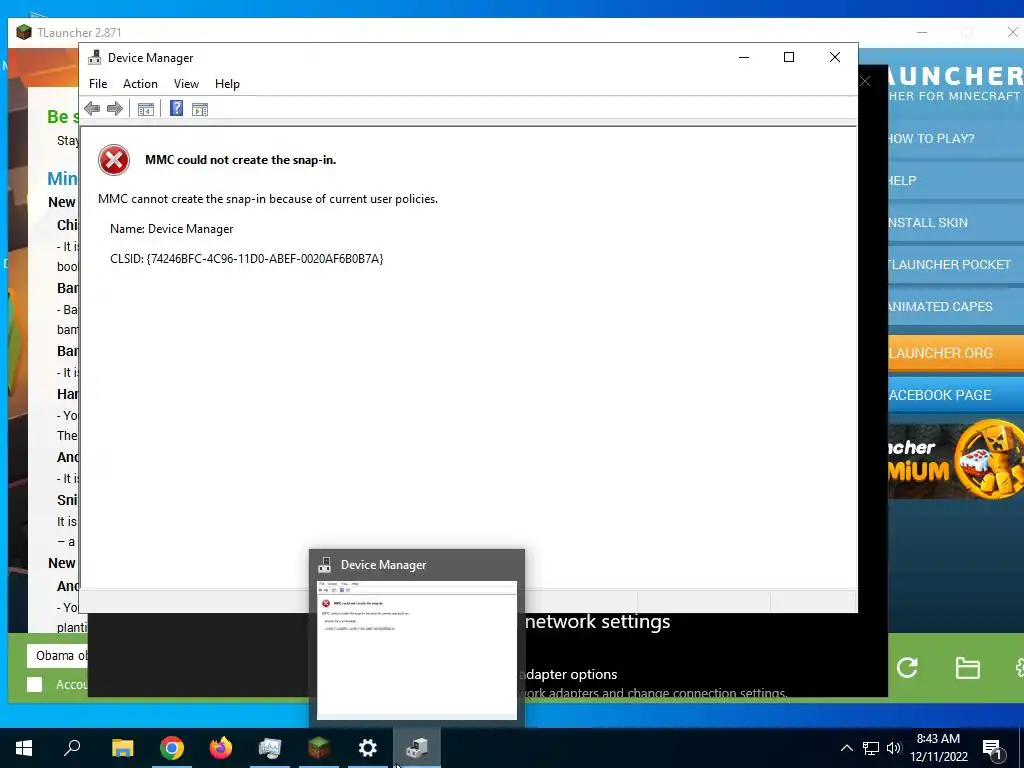
Task: Open the Help menu in Device Manager
Action: click(227, 84)
